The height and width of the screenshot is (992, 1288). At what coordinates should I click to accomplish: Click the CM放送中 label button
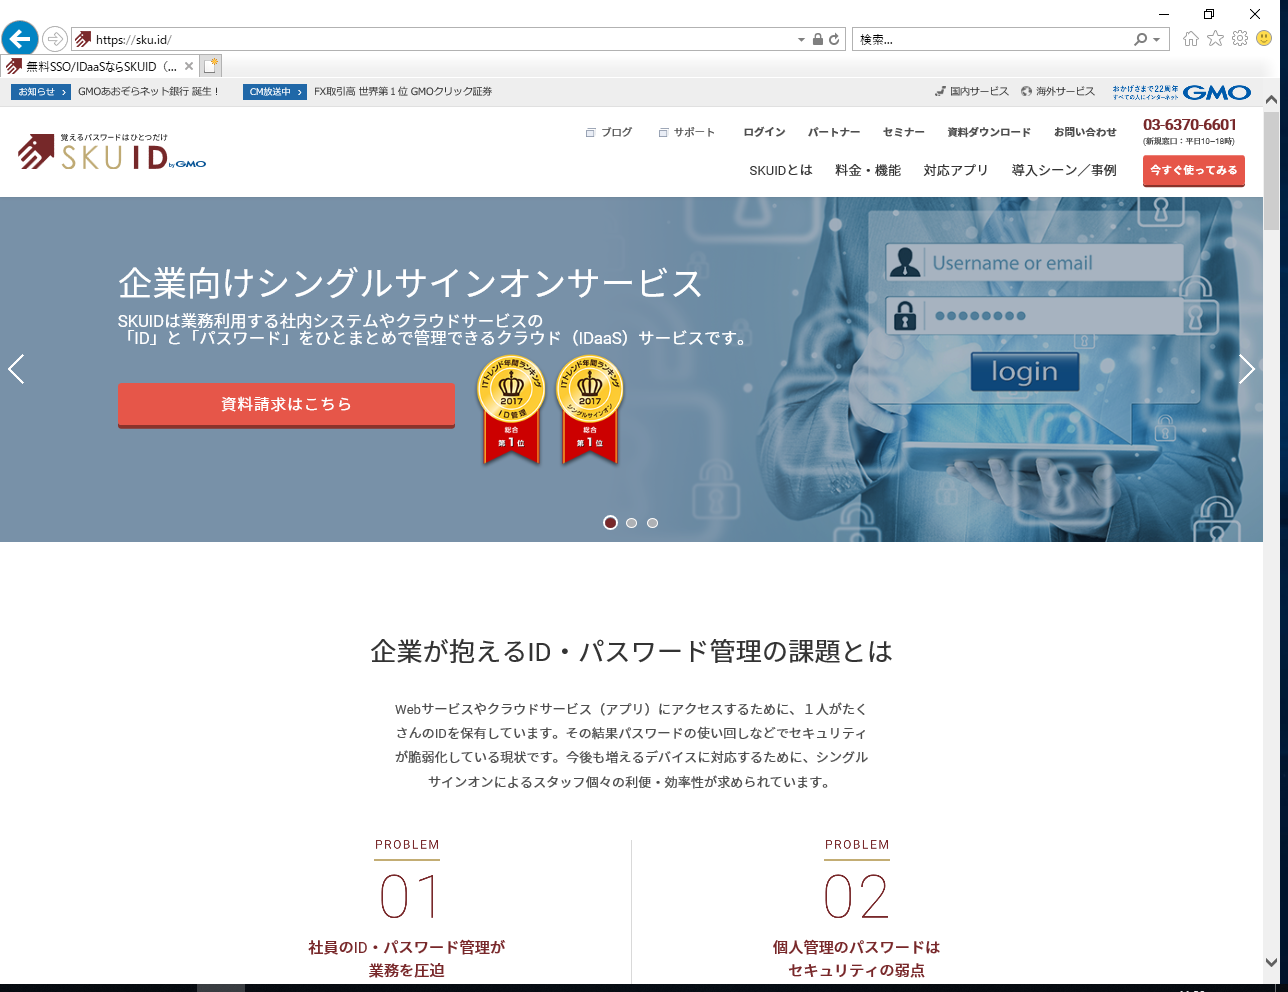pos(275,92)
